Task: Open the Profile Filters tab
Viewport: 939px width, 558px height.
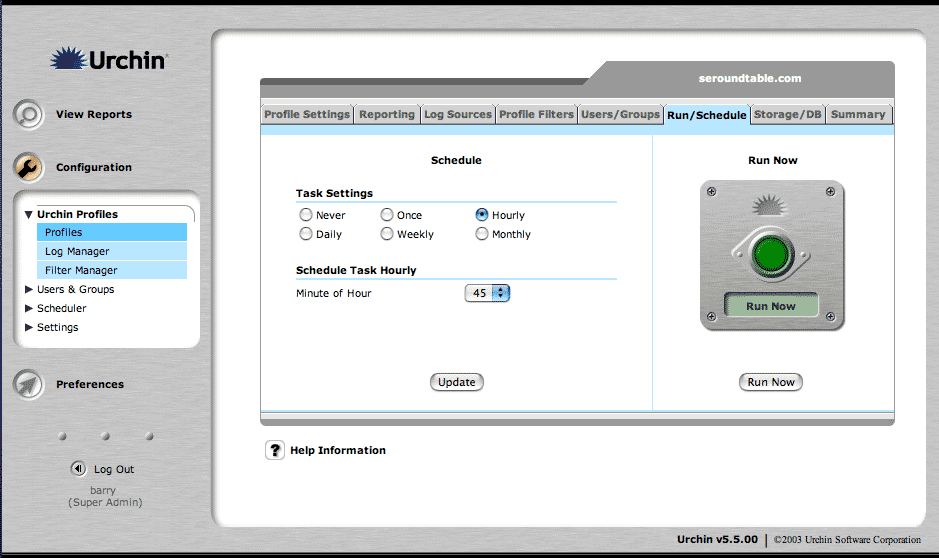Action: [537, 114]
